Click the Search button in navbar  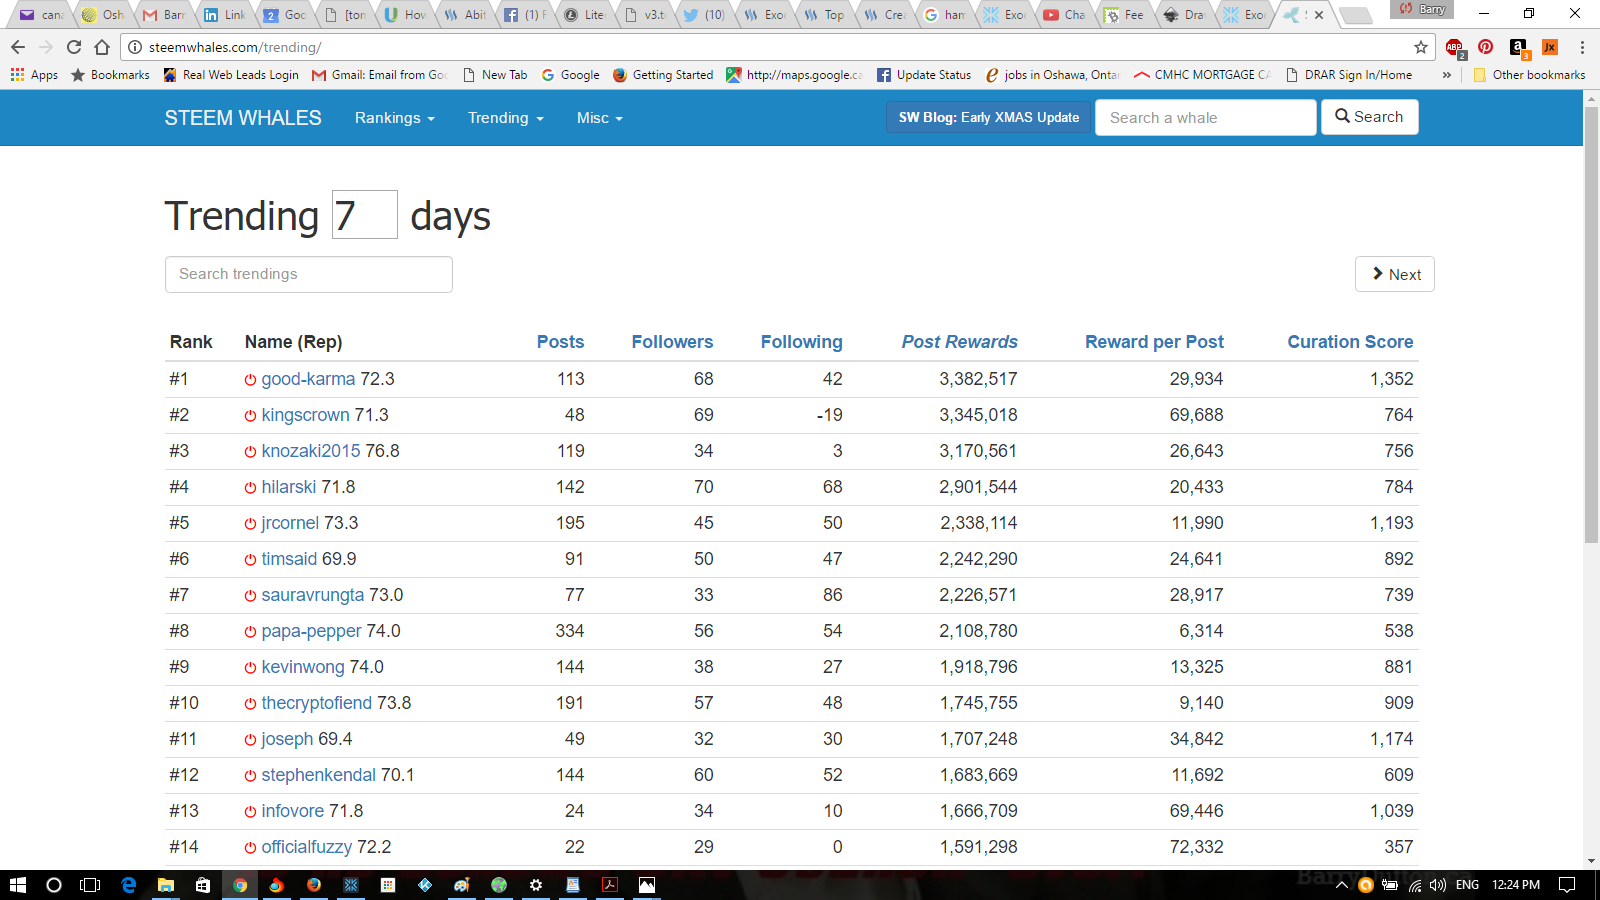click(x=1369, y=117)
